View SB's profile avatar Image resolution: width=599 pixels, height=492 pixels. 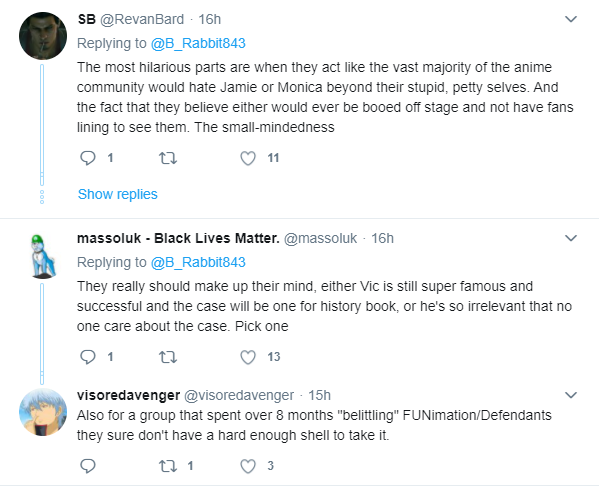click(x=43, y=36)
